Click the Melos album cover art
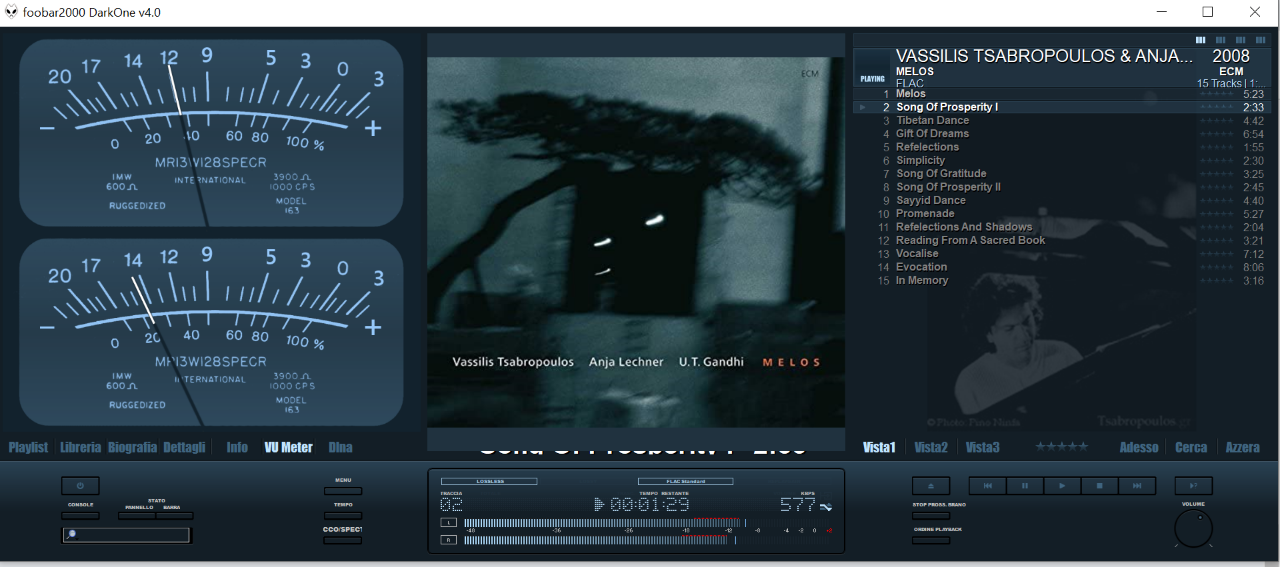Screen dimensions: 1280x567 point(635,242)
